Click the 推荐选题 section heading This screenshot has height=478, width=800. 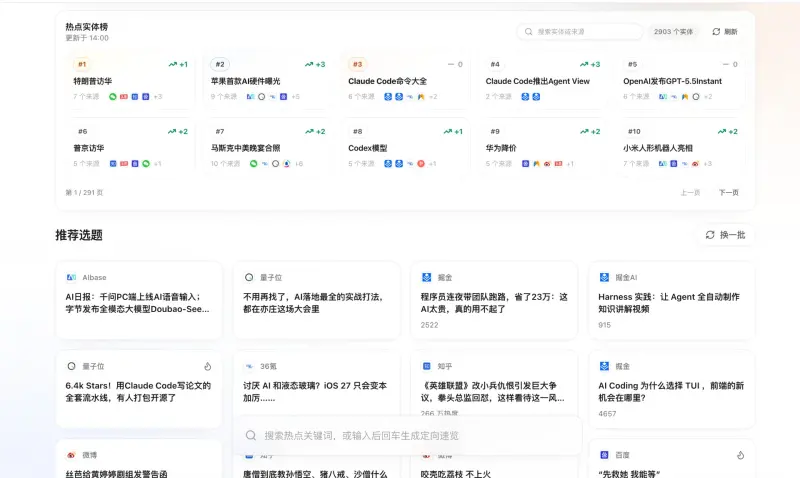(79, 235)
